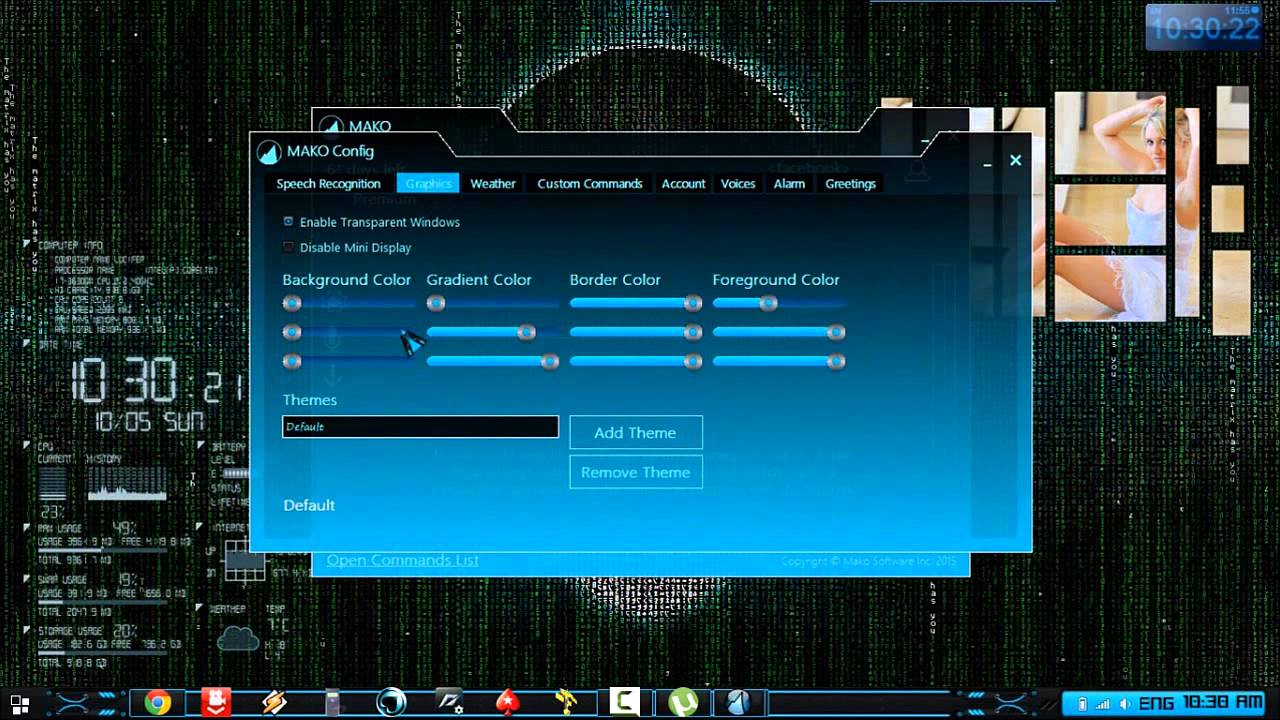Click the Themes name input field

420,427
